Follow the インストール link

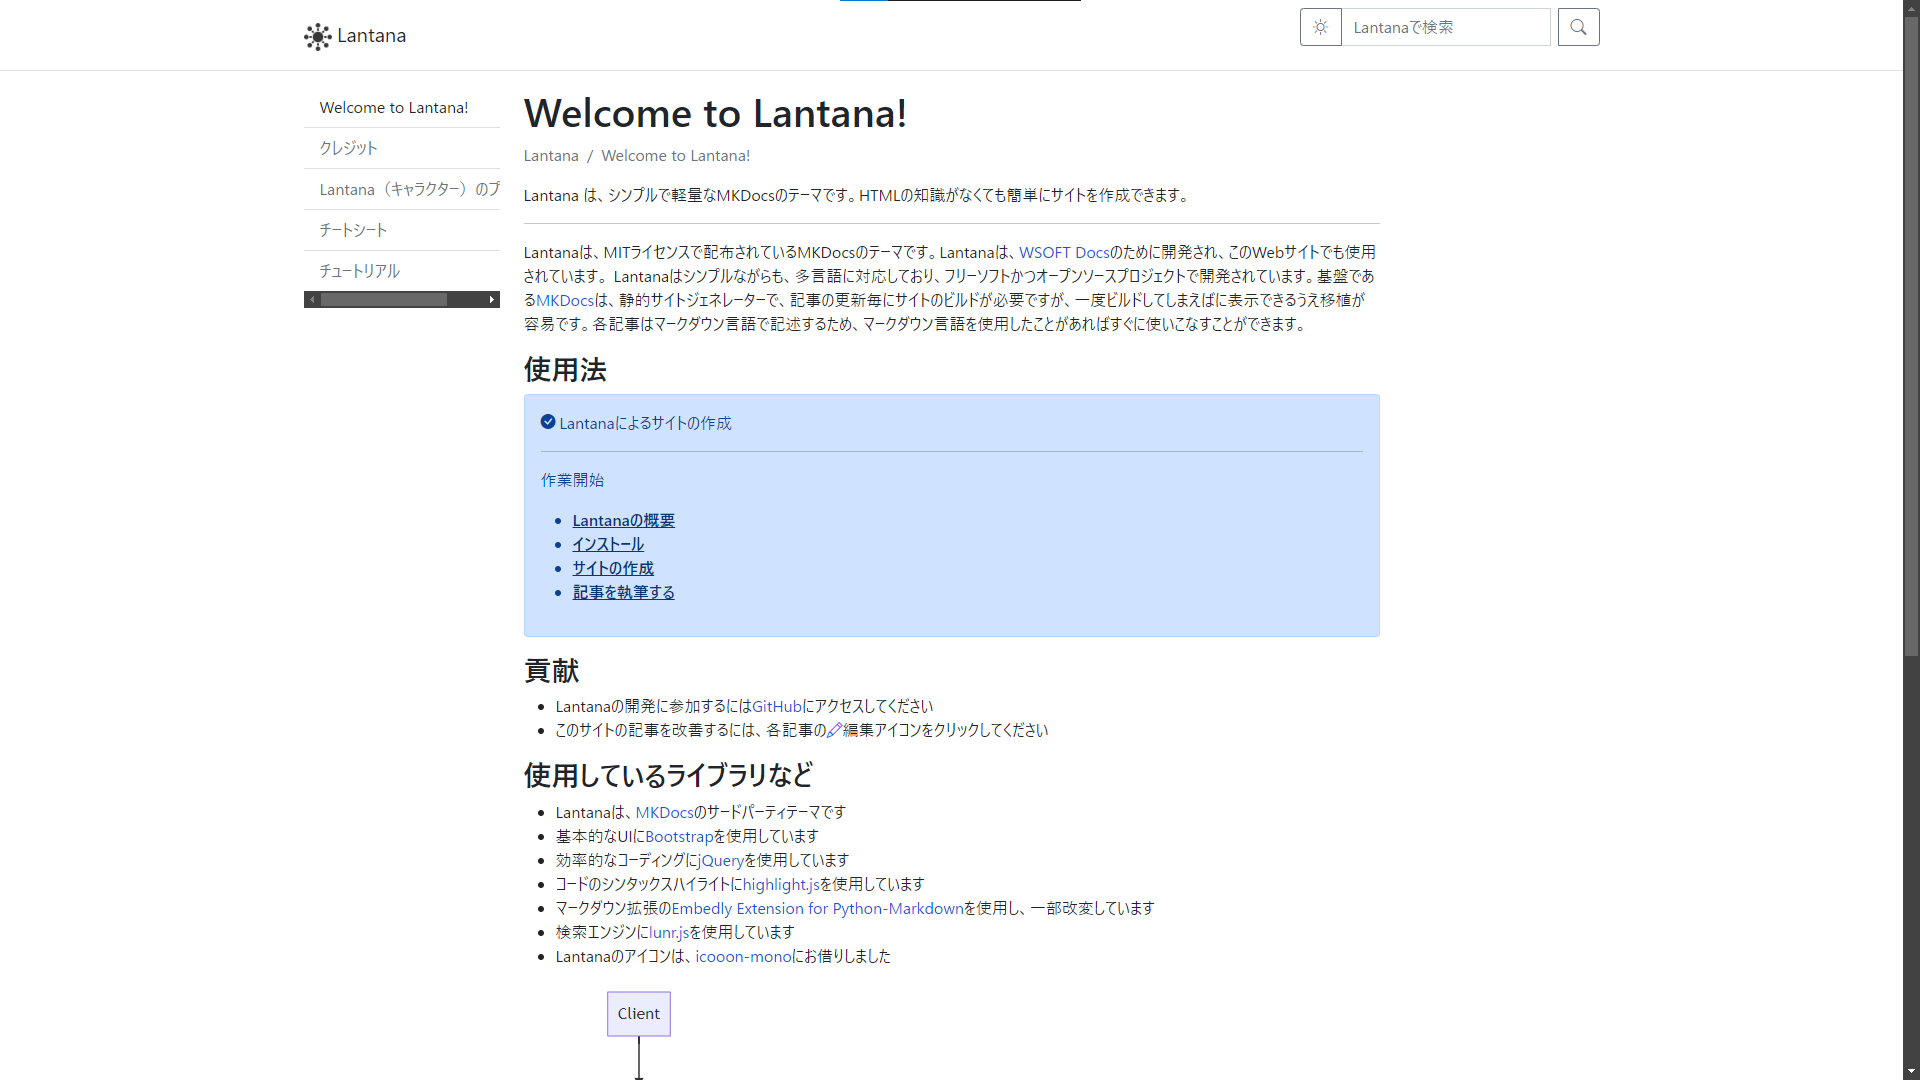pos(607,545)
